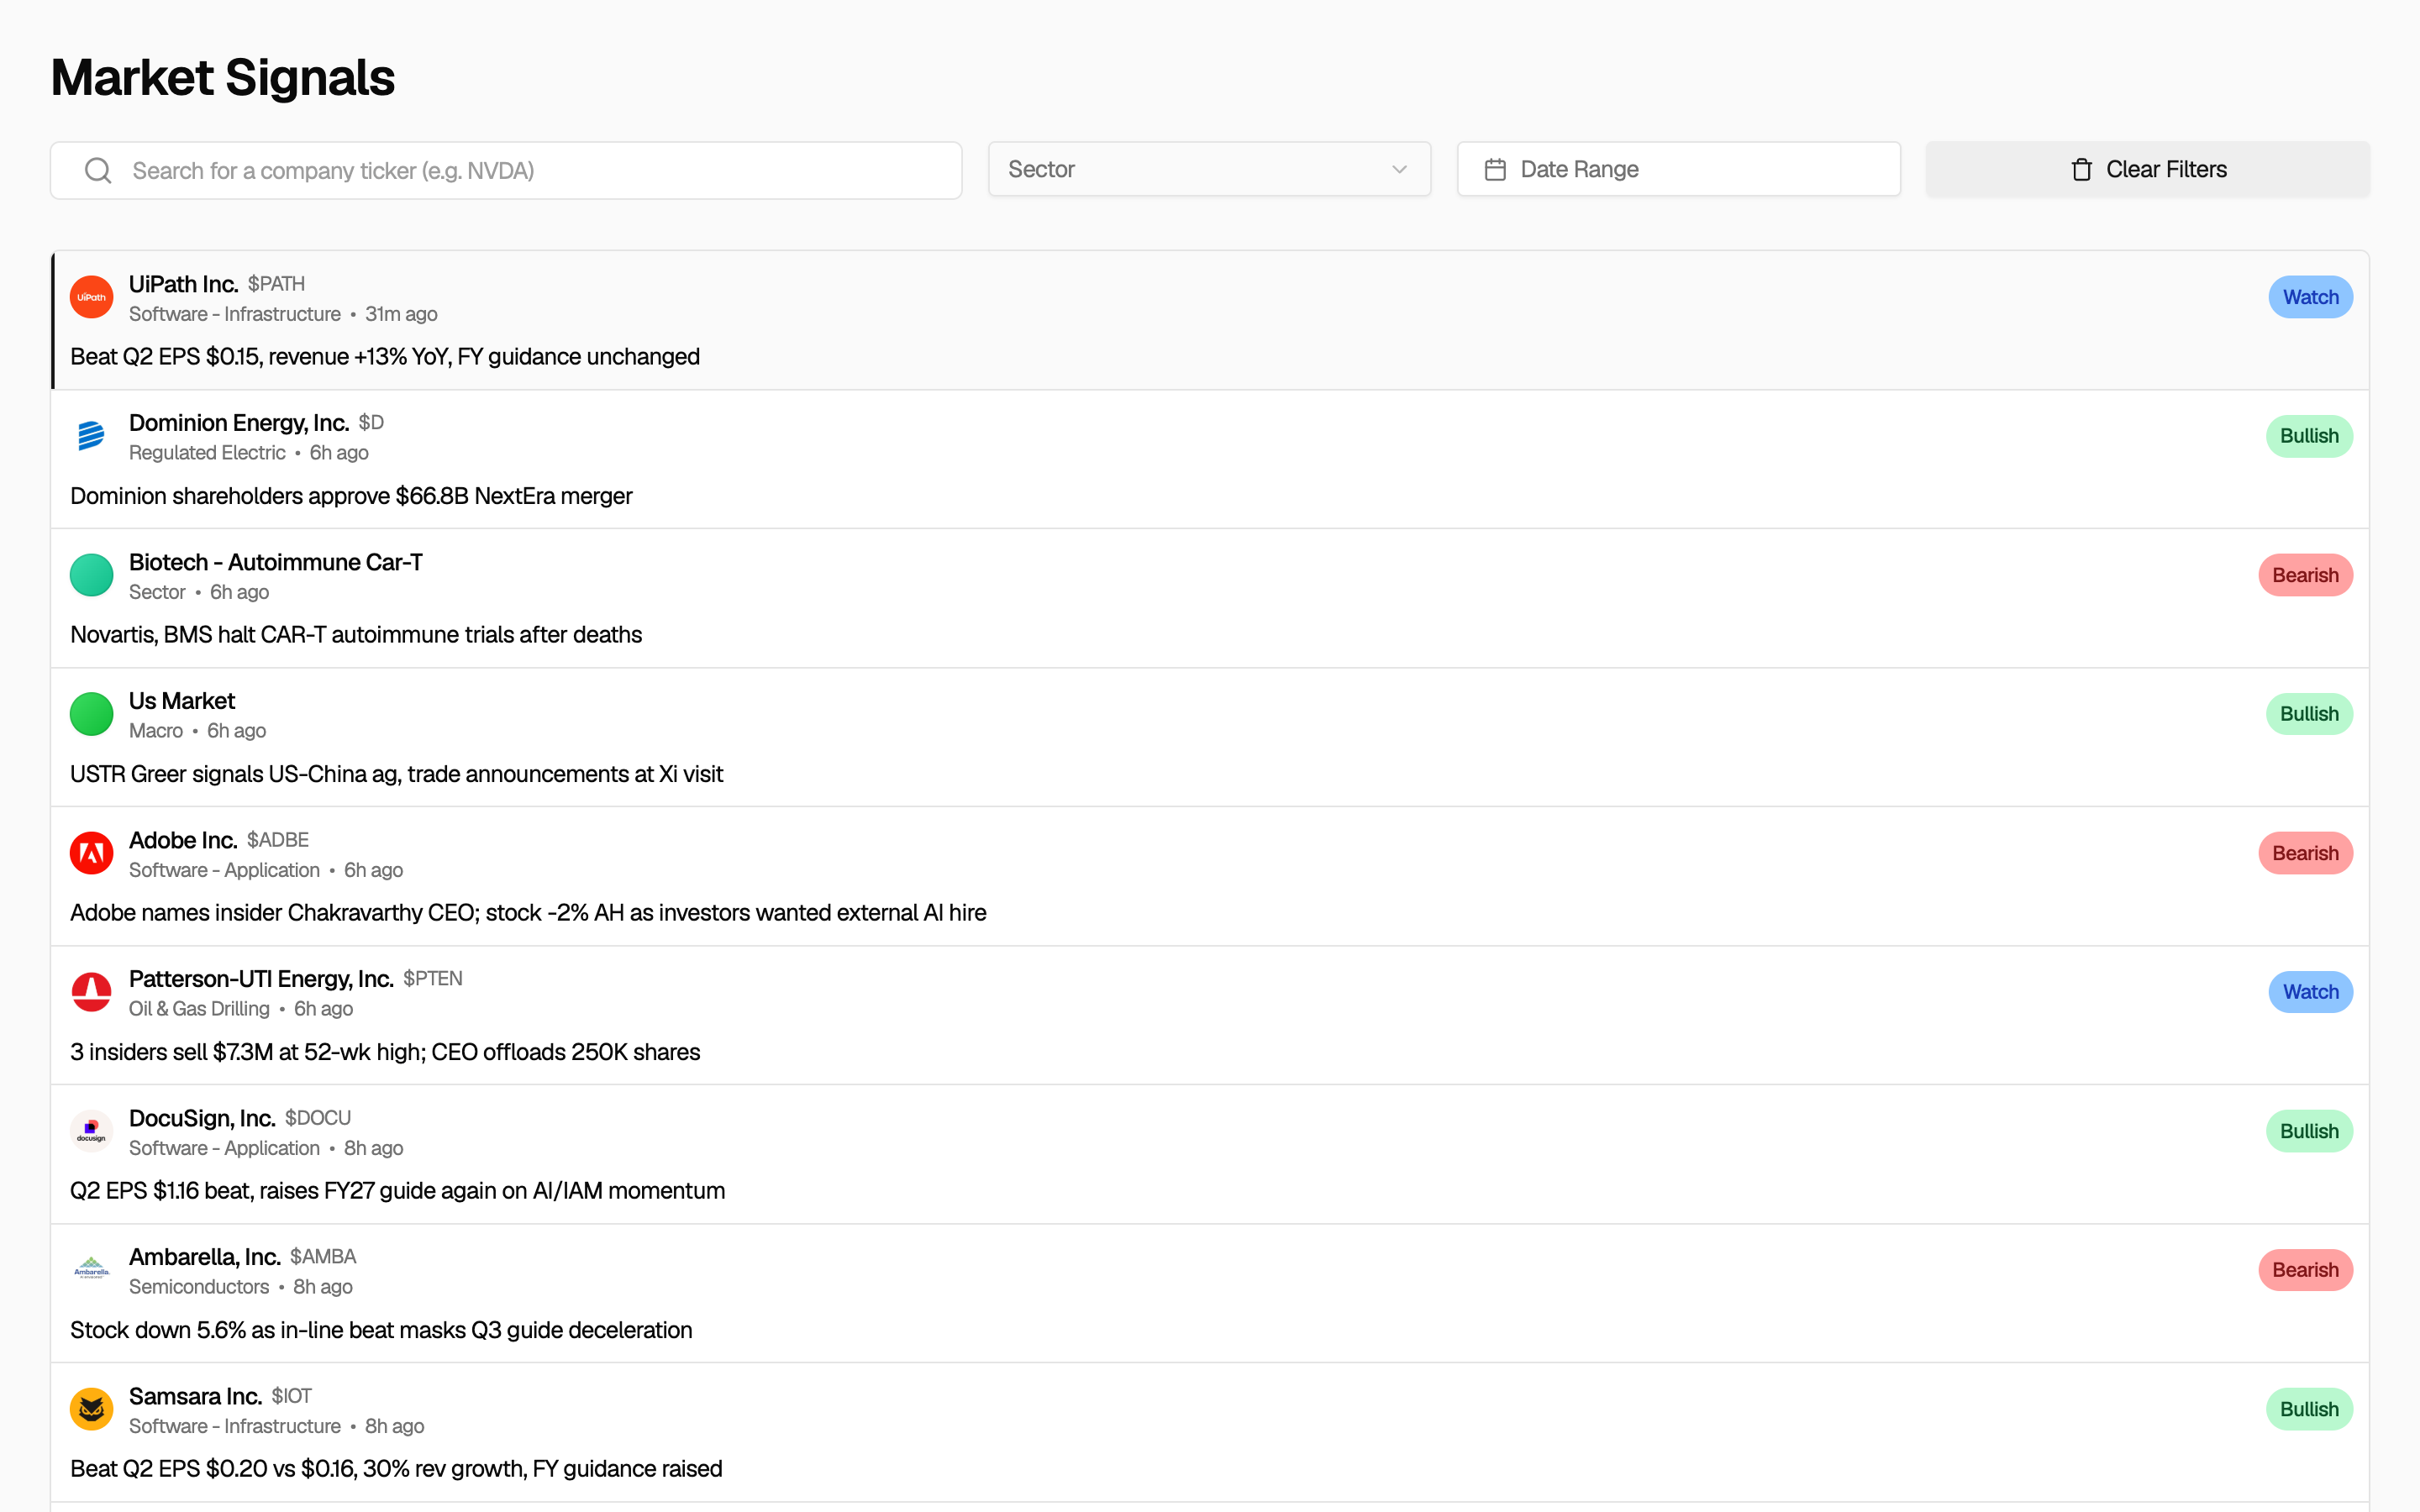Open the Samsara Inc. company name
The width and height of the screenshot is (2420, 1512).
tap(195, 1396)
